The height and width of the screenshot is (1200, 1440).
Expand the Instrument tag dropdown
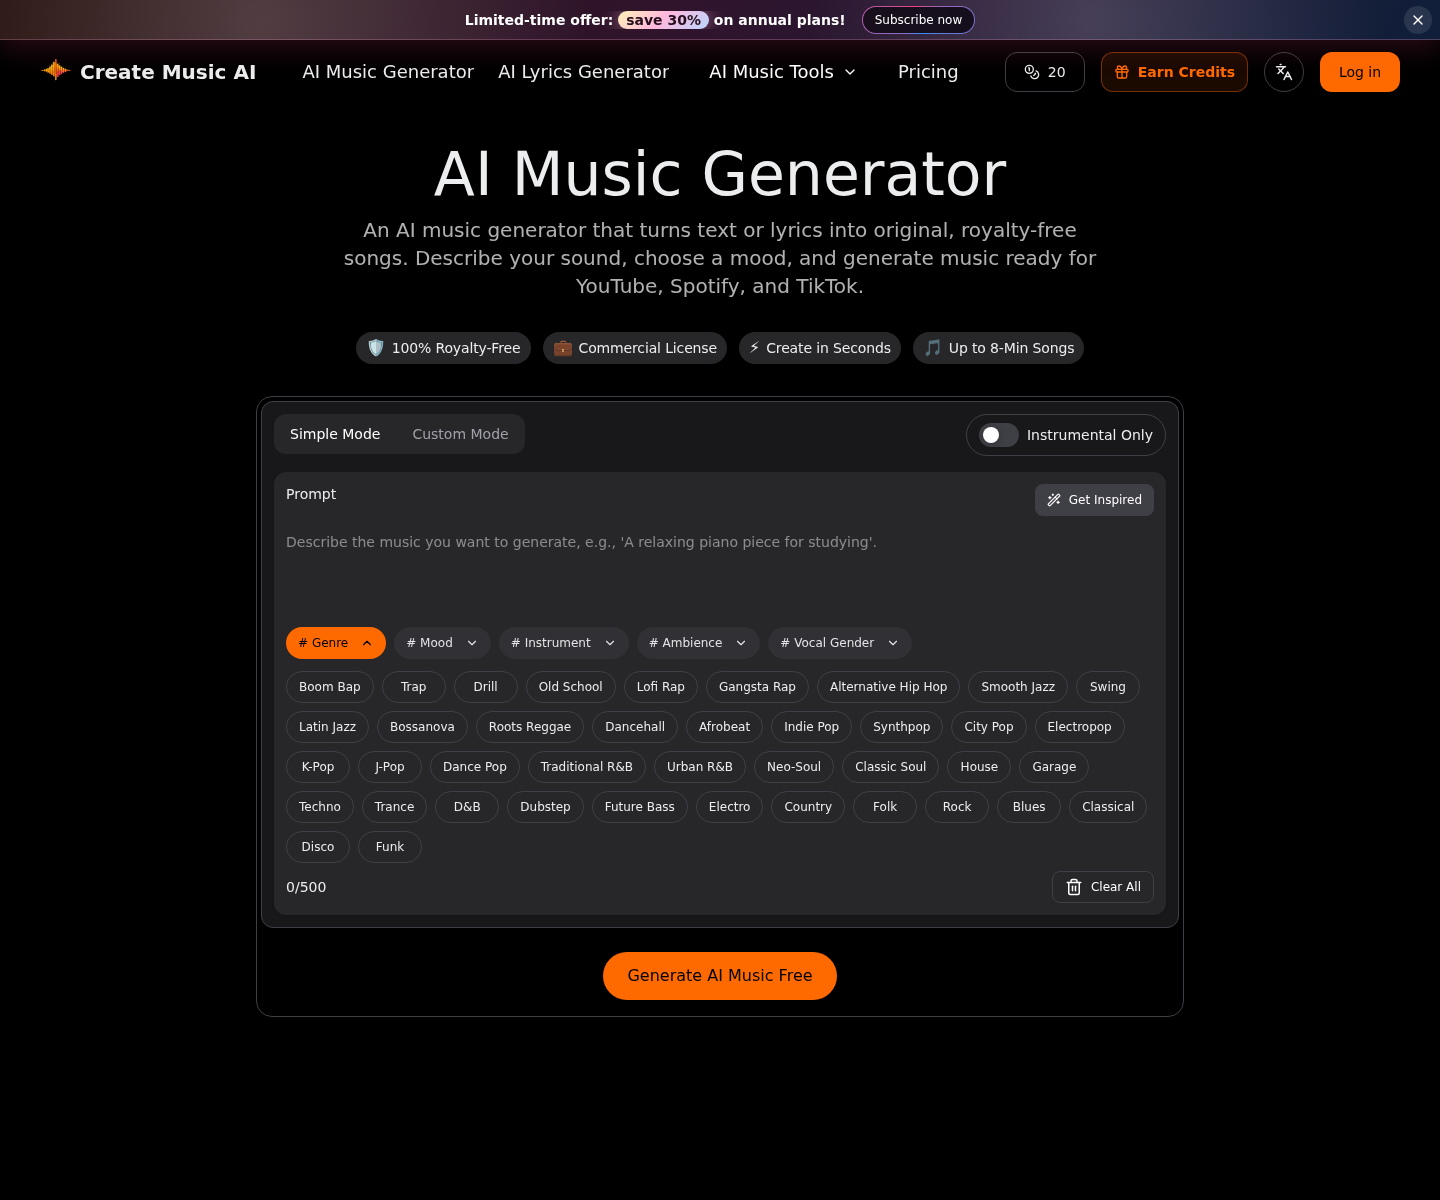coord(564,643)
